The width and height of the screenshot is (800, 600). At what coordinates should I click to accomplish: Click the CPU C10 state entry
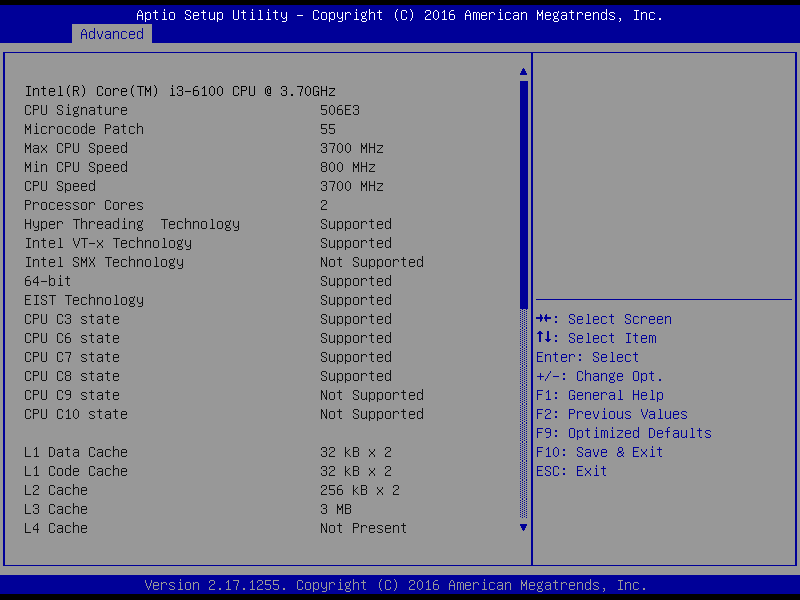tap(76, 414)
